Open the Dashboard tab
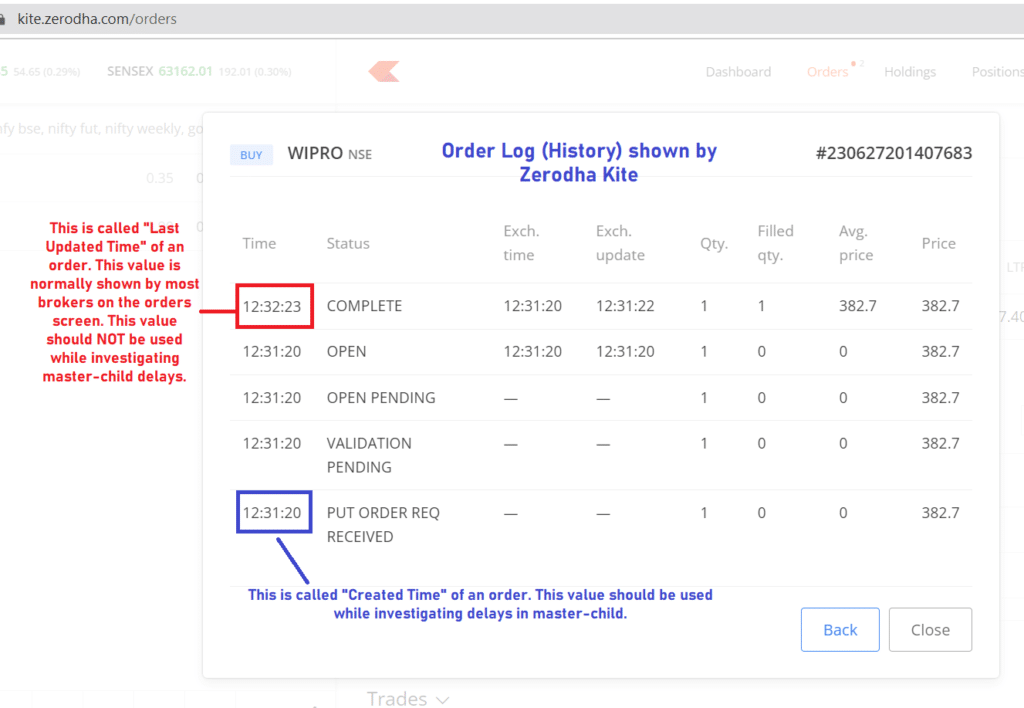Image resolution: width=1024 pixels, height=708 pixels. (738, 72)
